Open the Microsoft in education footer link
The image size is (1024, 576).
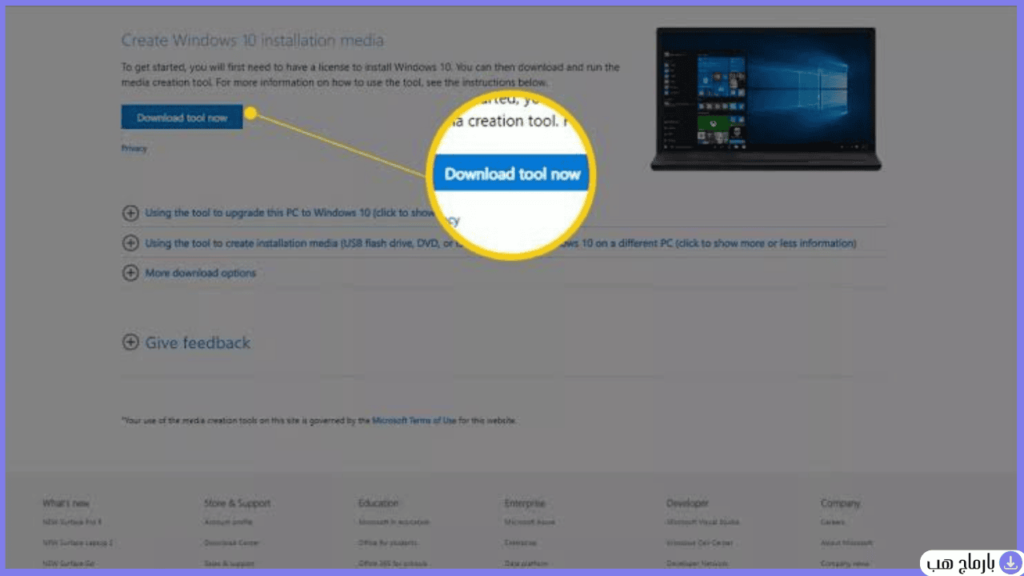pyautogui.click(x=394, y=522)
